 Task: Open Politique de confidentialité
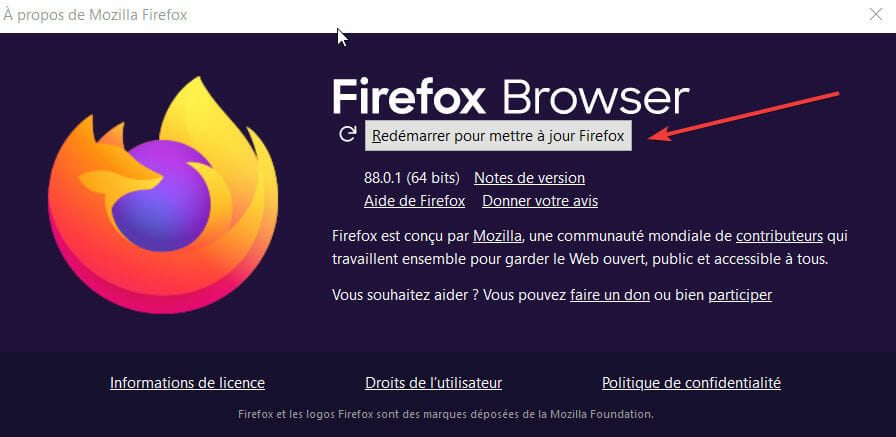(x=691, y=383)
